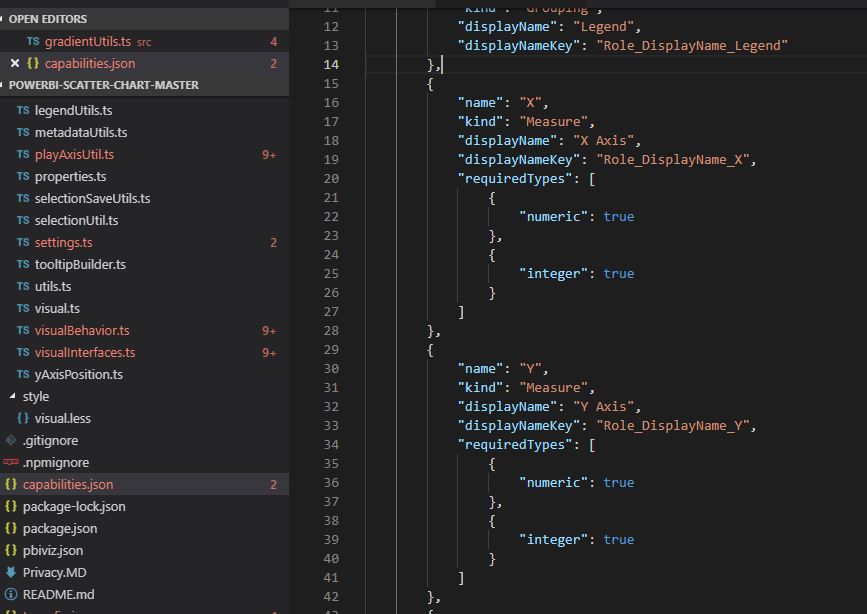
Task: Open visualBehavior.ts file
Action: click(144, 330)
